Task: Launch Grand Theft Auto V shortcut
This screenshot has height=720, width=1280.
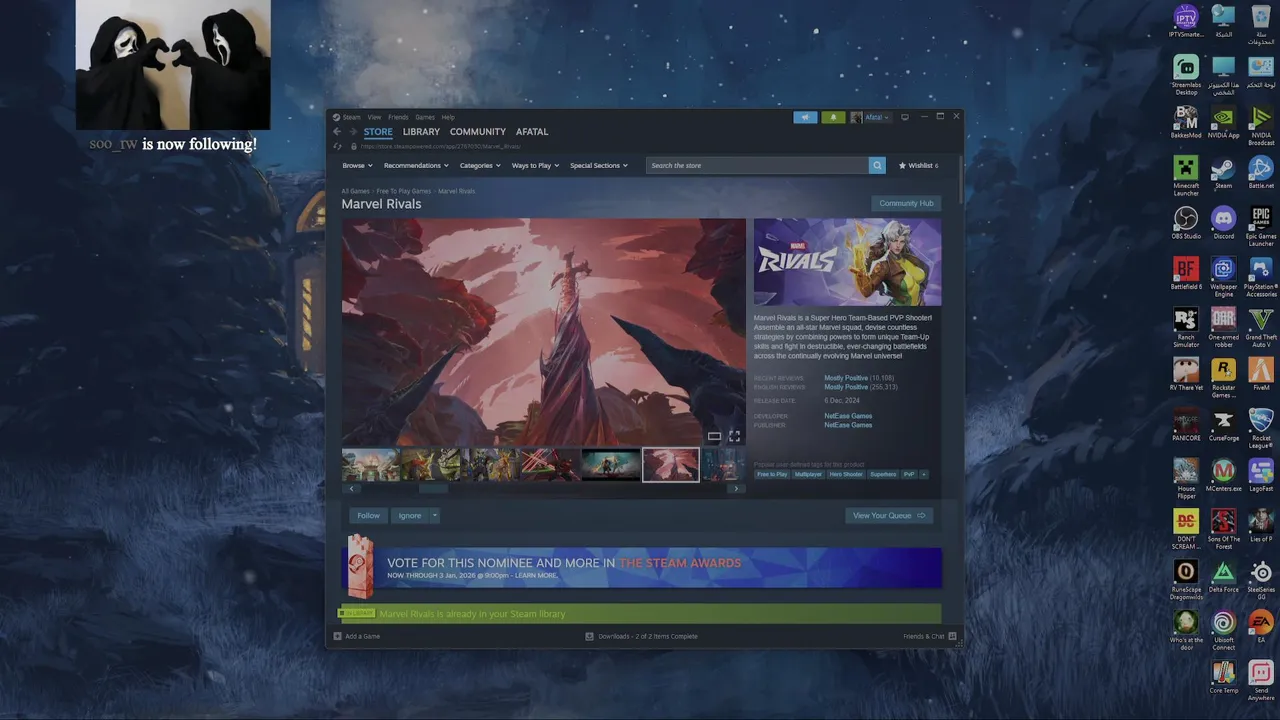Action: (1261, 327)
